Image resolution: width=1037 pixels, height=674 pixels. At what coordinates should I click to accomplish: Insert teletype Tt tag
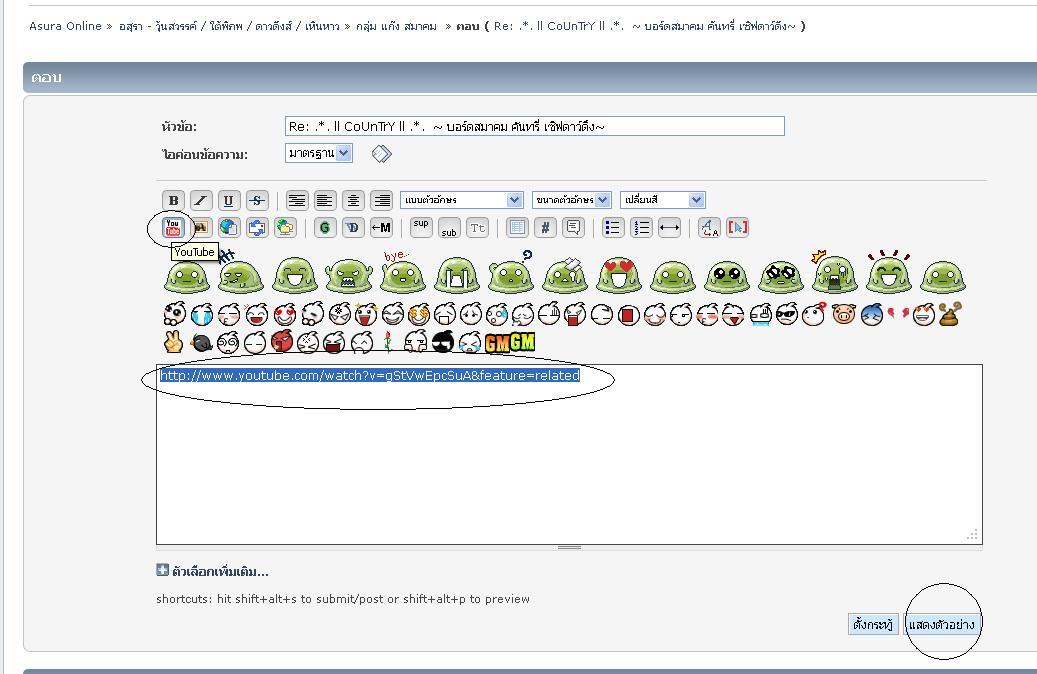point(477,228)
